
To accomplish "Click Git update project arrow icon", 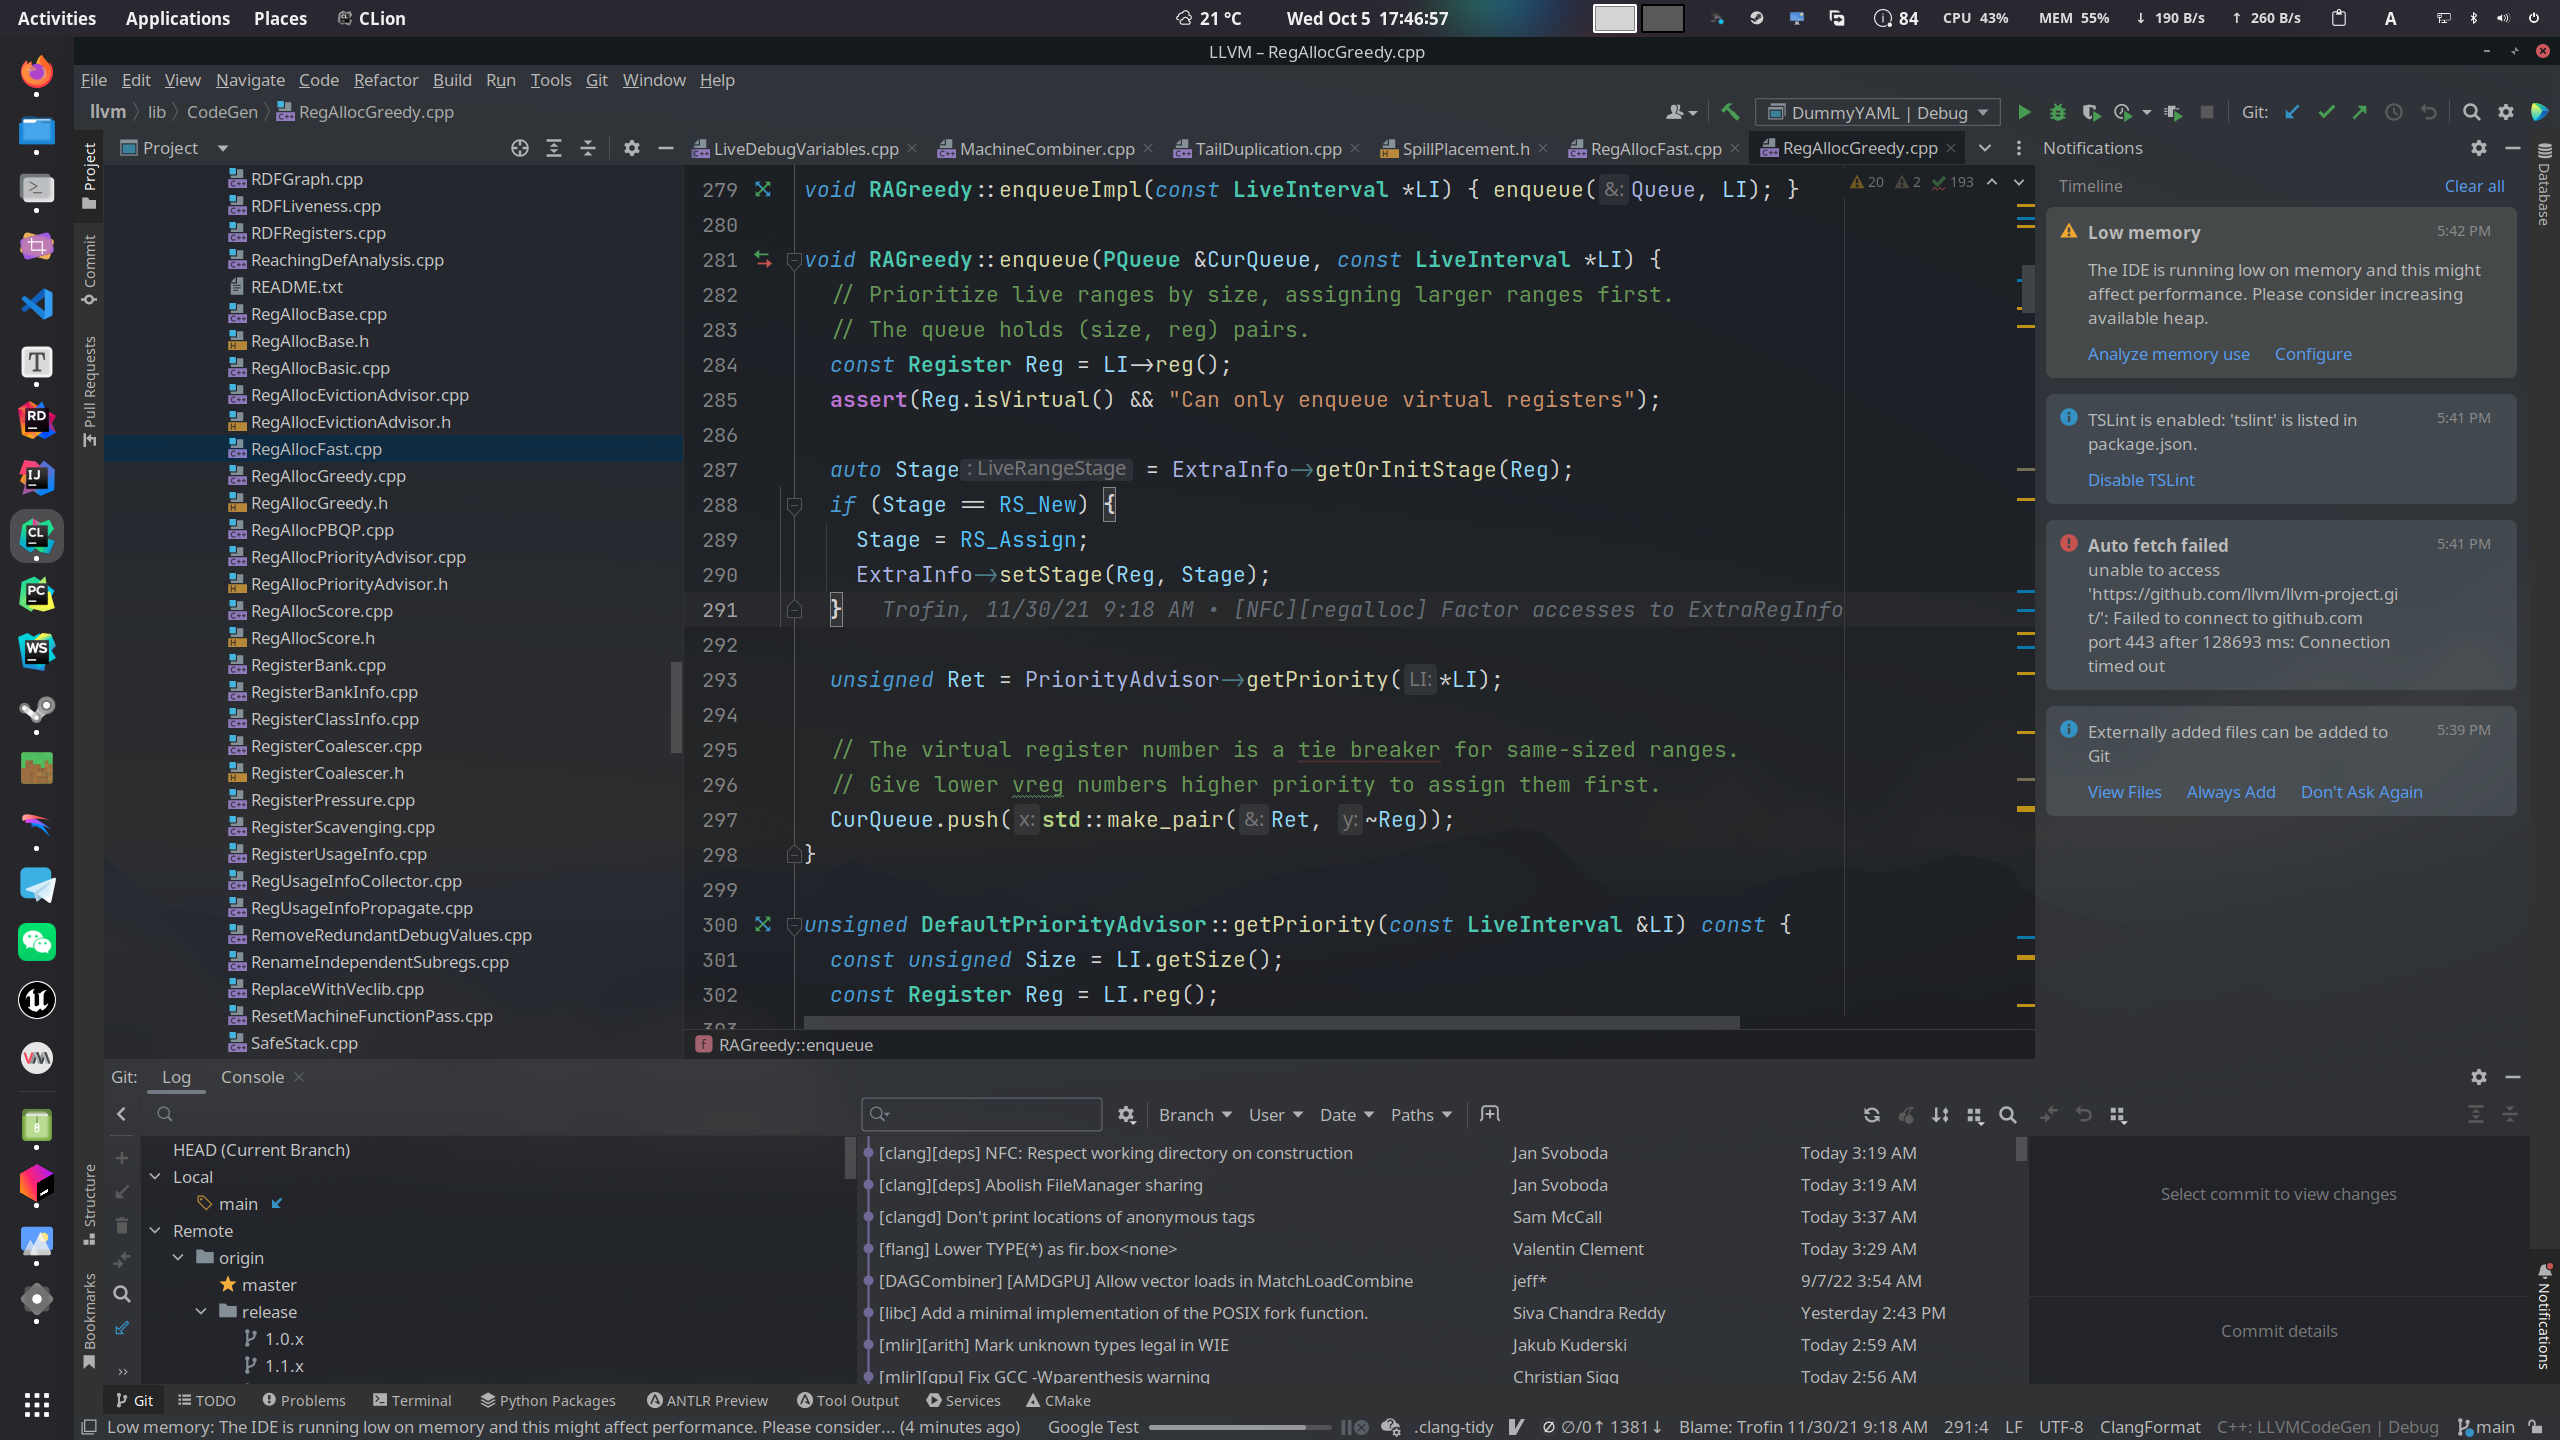I will pyautogui.click(x=2292, y=112).
